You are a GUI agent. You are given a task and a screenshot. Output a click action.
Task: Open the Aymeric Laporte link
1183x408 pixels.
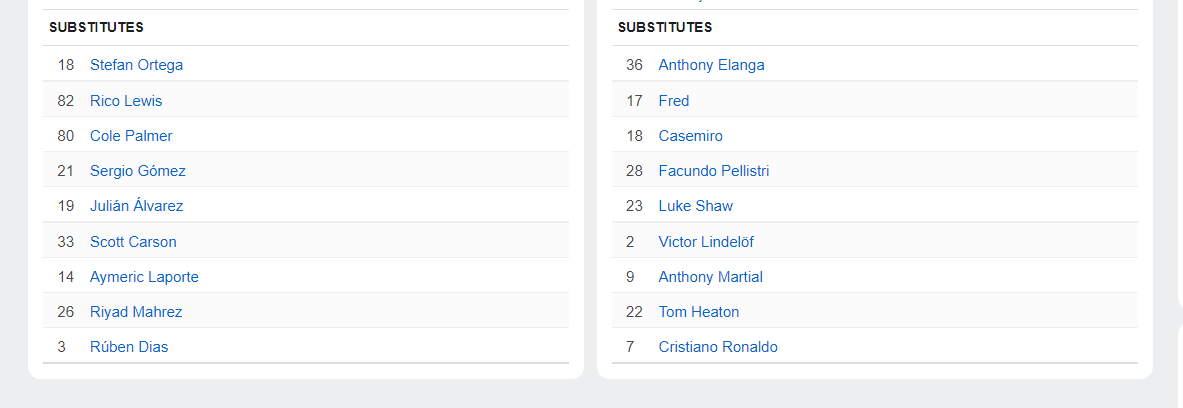click(144, 277)
